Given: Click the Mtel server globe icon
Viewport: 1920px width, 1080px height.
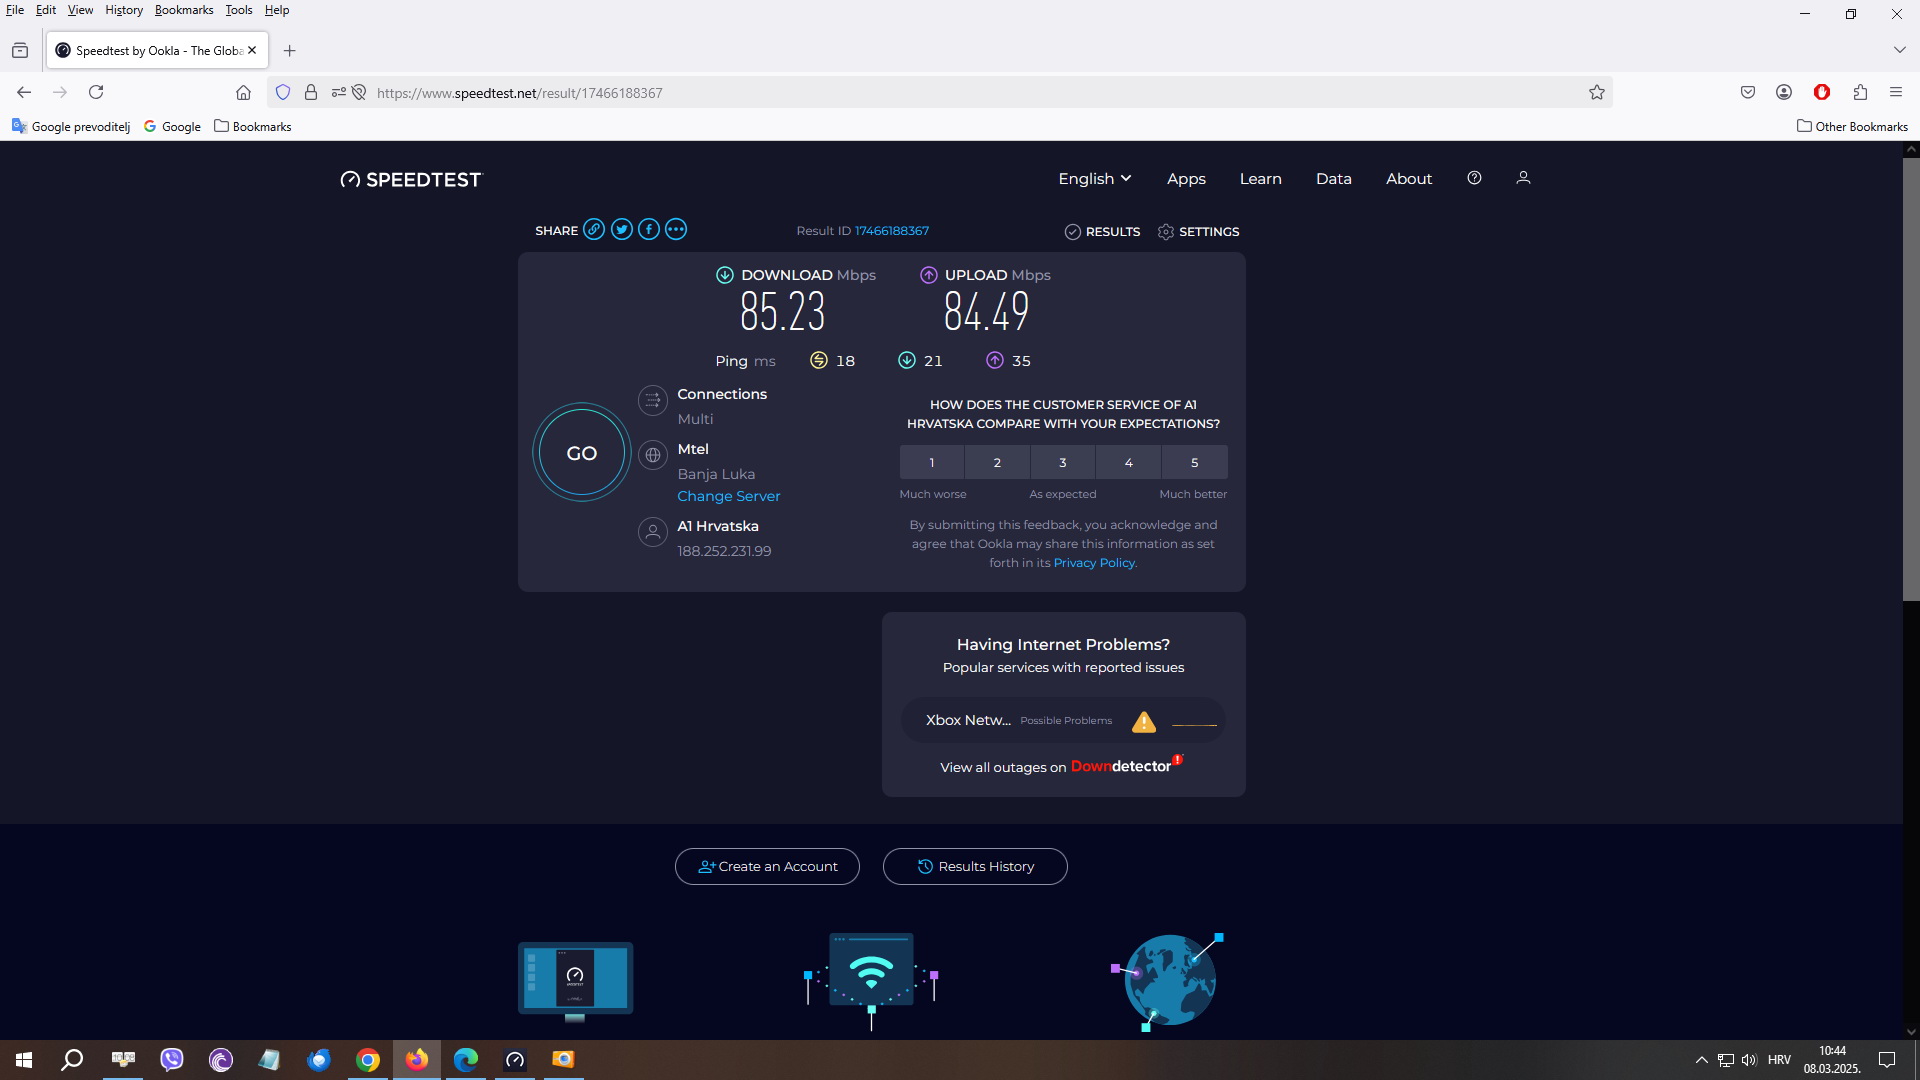Looking at the screenshot, I should coord(653,455).
